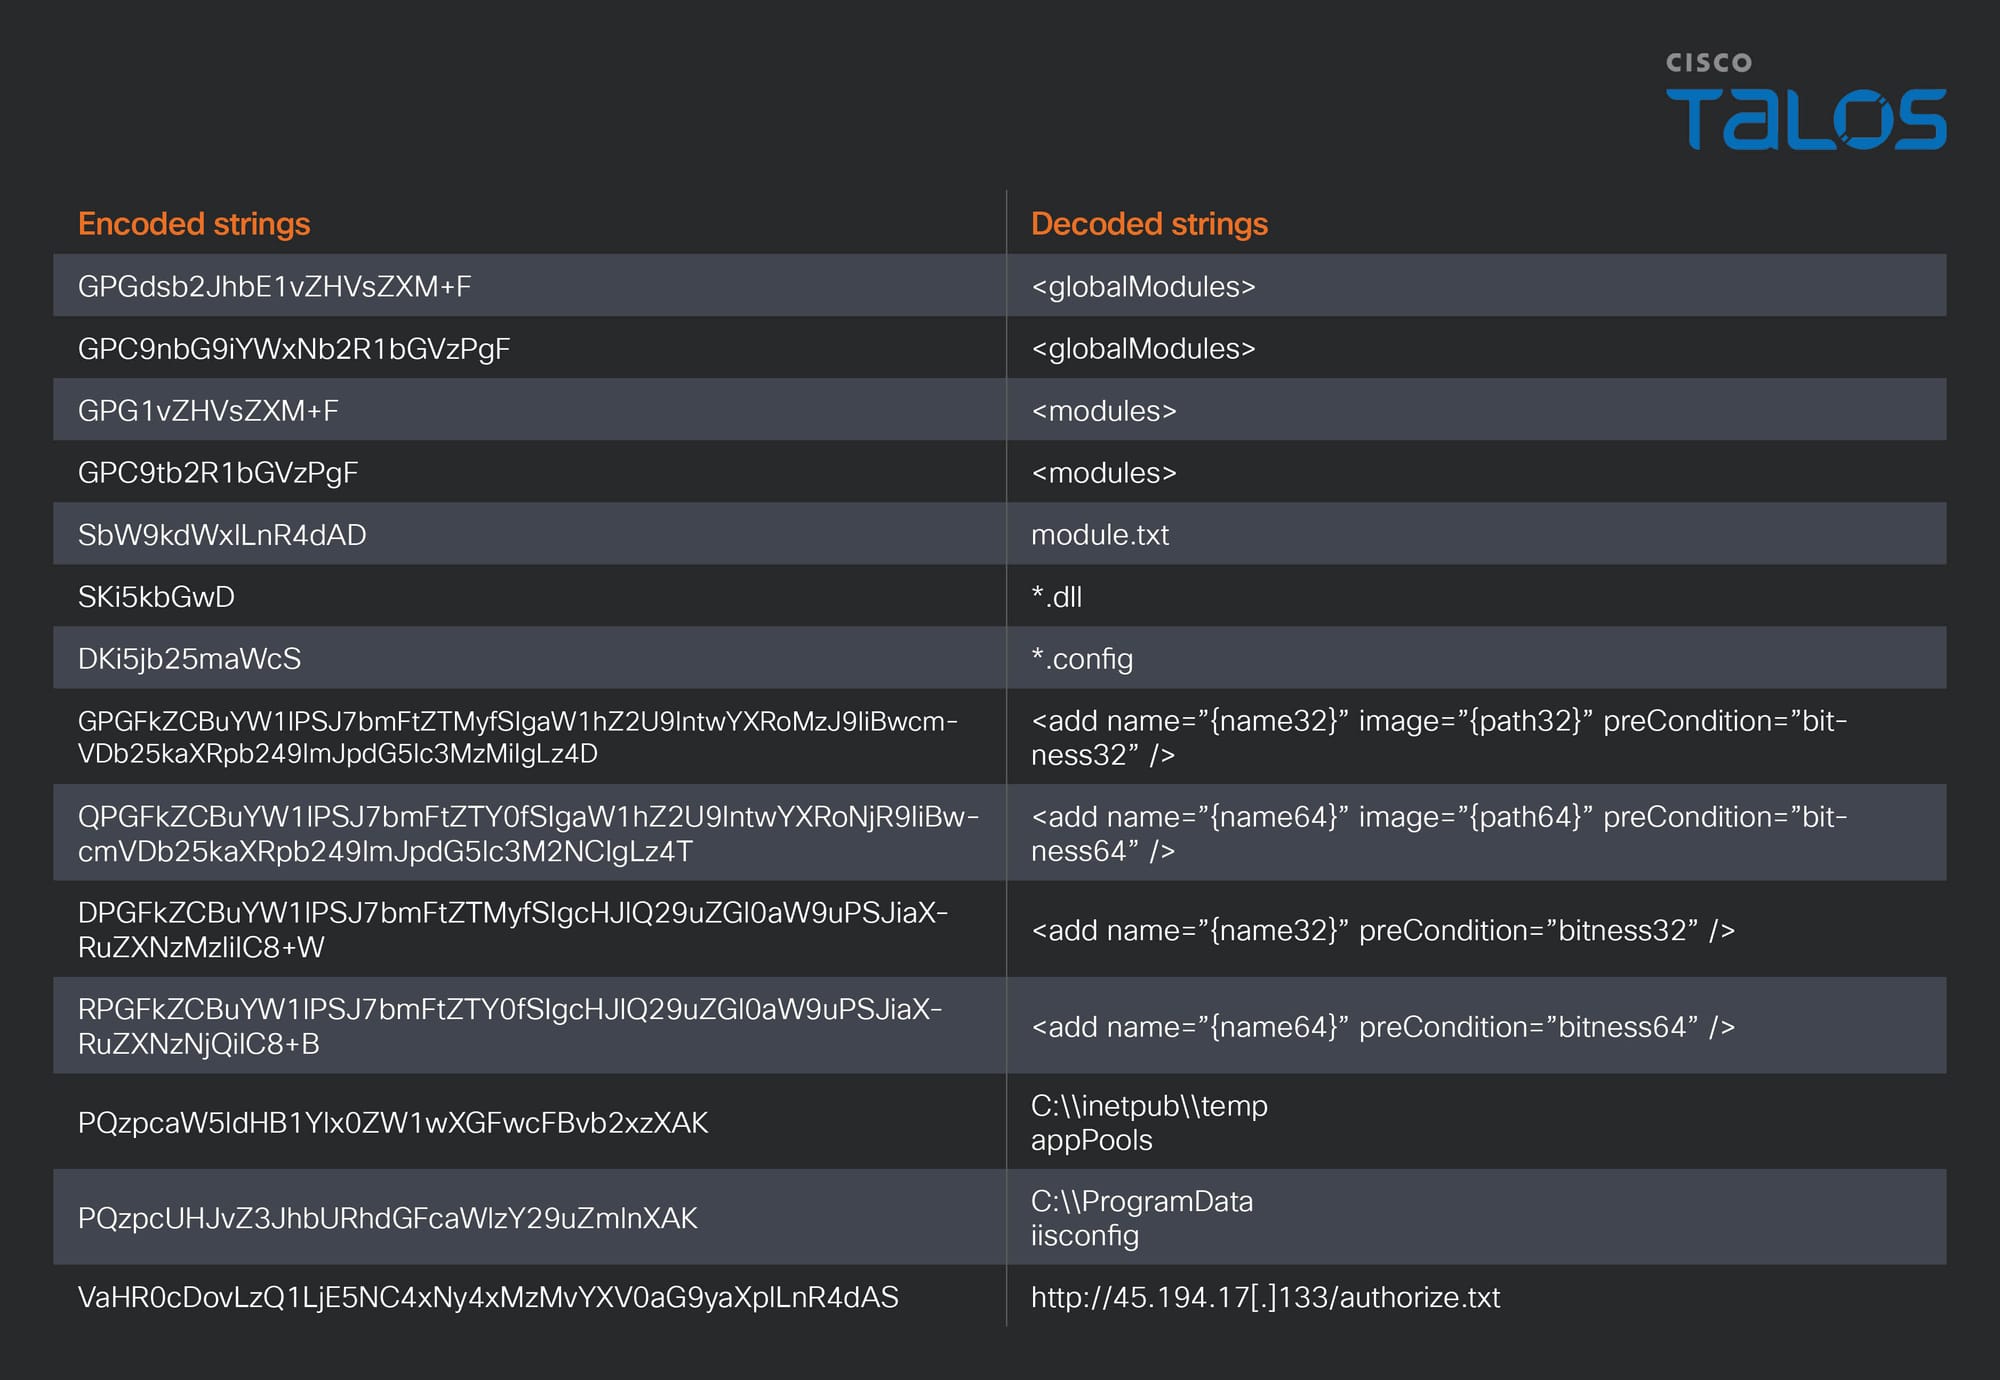This screenshot has width=2000, height=1380.
Task: Click encoded string starting with QPGFkZCBuYW1l
Action: [x=528, y=834]
